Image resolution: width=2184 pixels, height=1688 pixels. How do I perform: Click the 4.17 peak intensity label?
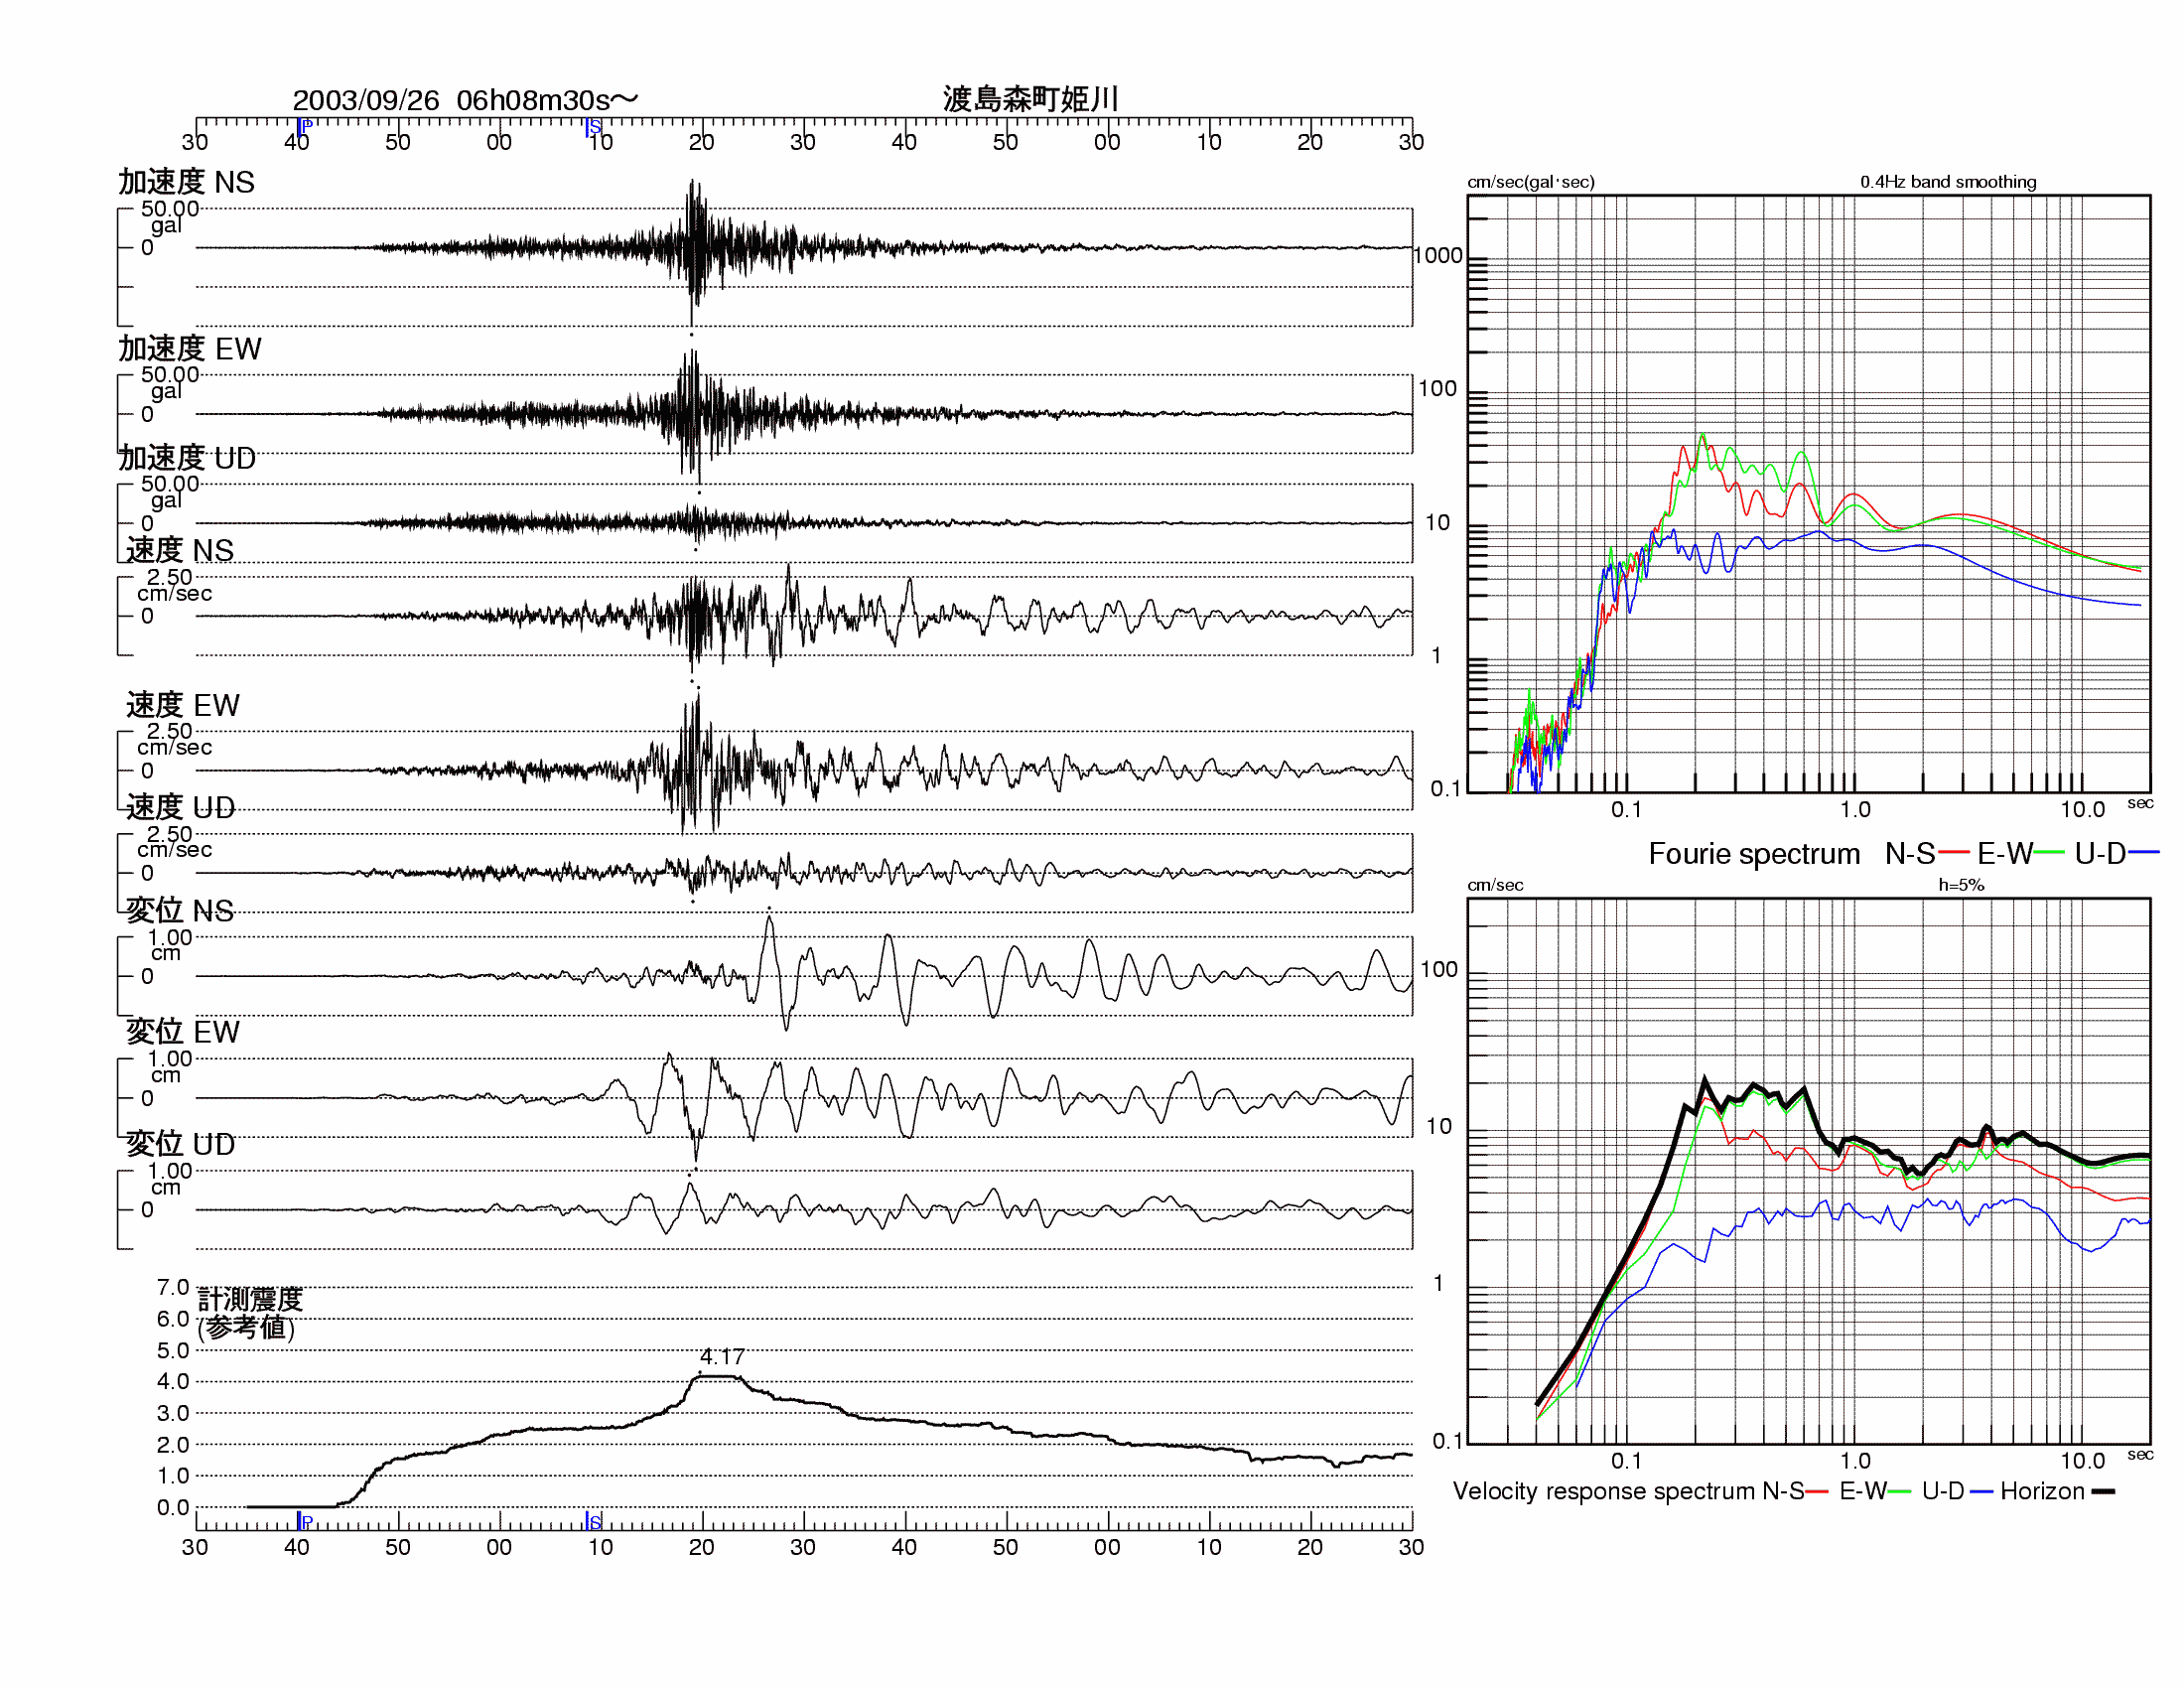point(722,1356)
